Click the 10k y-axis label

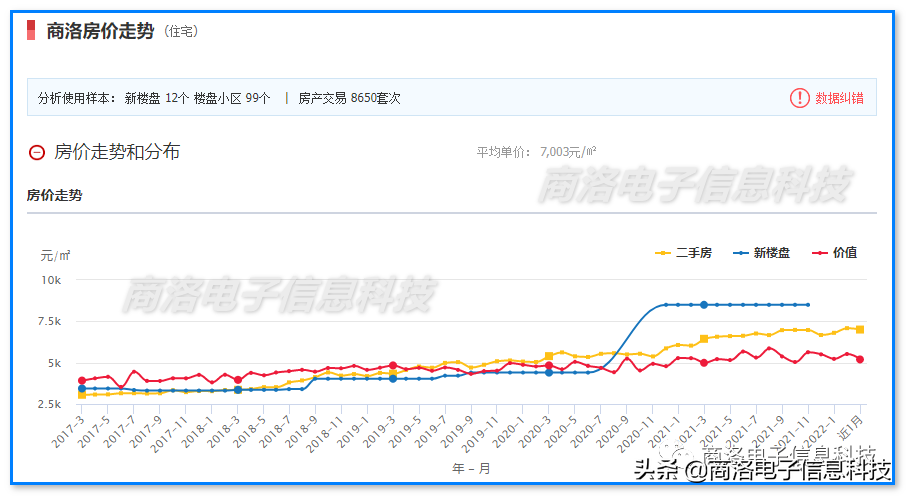click(51, 280)
